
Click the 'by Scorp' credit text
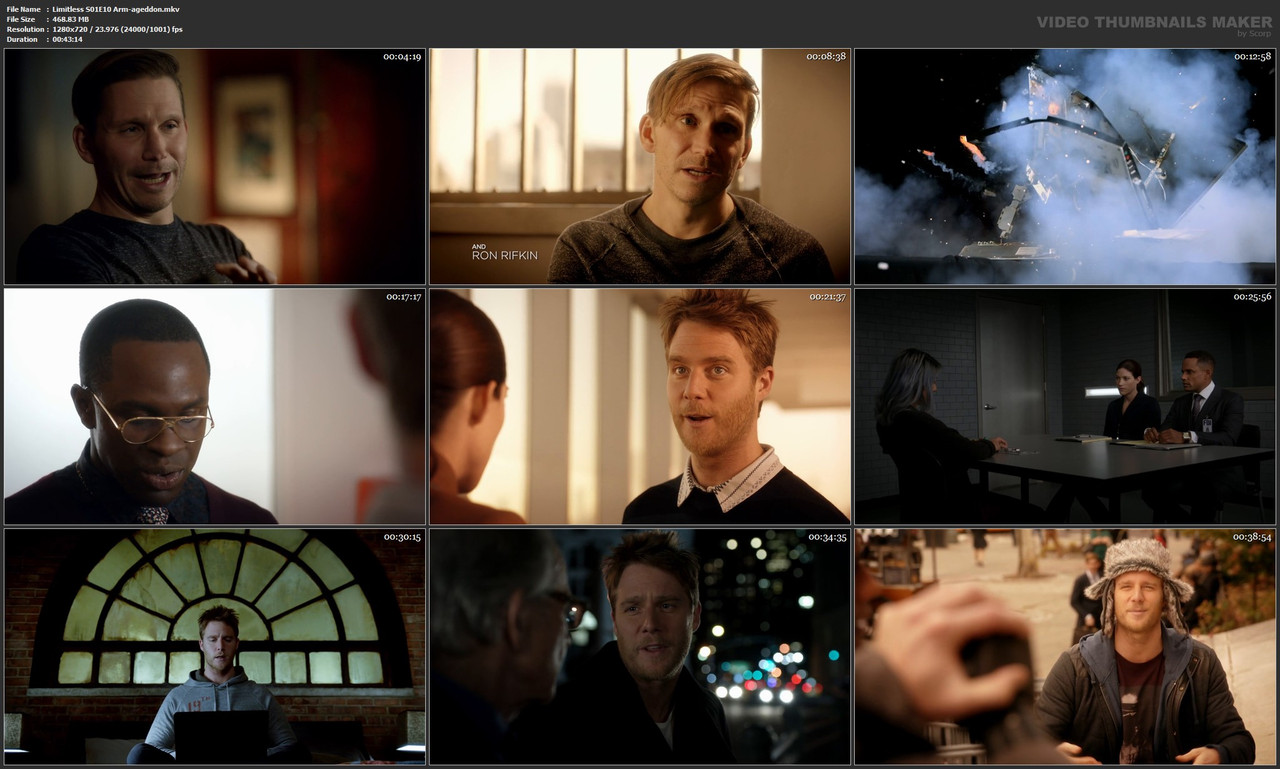(1241, 32)
